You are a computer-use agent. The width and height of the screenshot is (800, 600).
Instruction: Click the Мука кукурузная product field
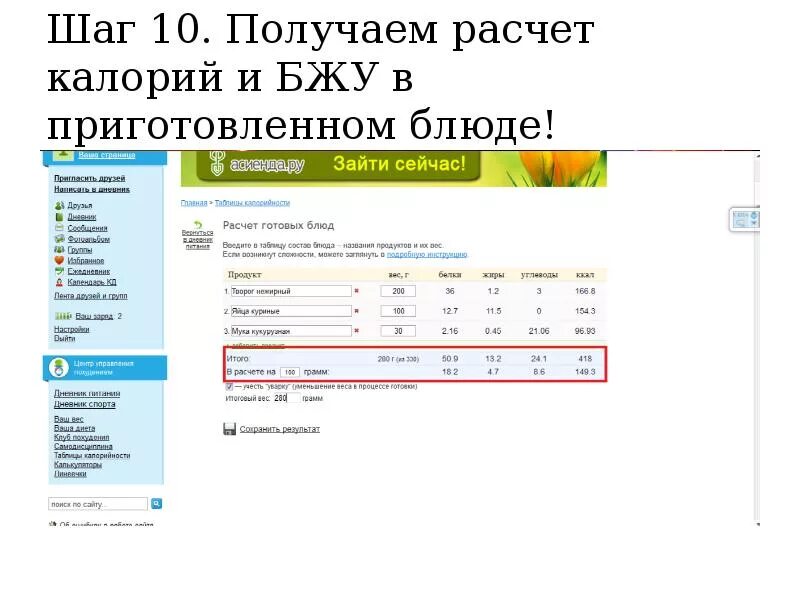(x=291, y=331)
